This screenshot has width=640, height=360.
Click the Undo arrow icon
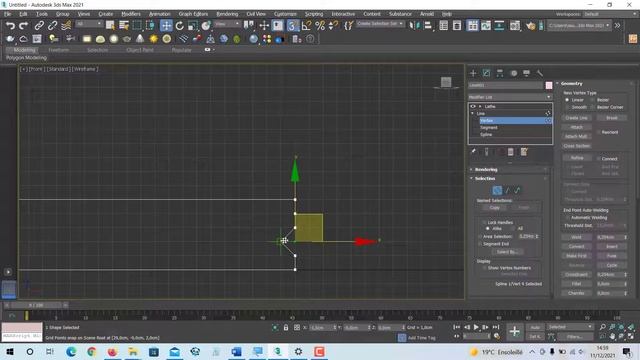pyautogui.click(x=10, y=26)
